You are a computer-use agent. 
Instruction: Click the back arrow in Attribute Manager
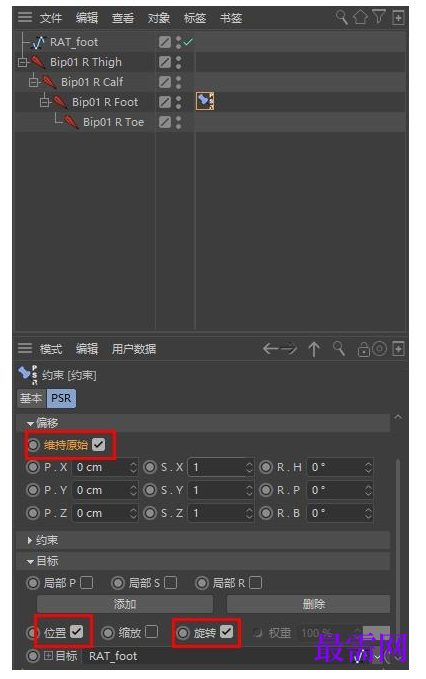(x=271, y=349)
